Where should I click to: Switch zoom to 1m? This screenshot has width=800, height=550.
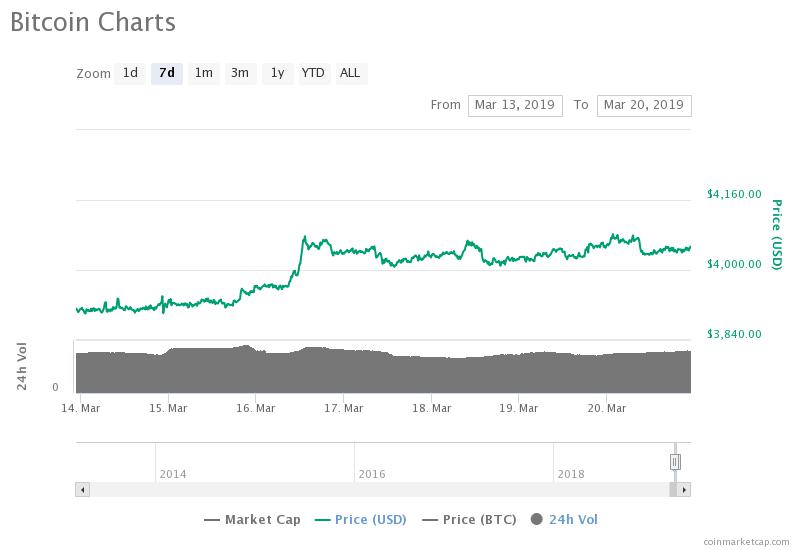pos(203,73)
